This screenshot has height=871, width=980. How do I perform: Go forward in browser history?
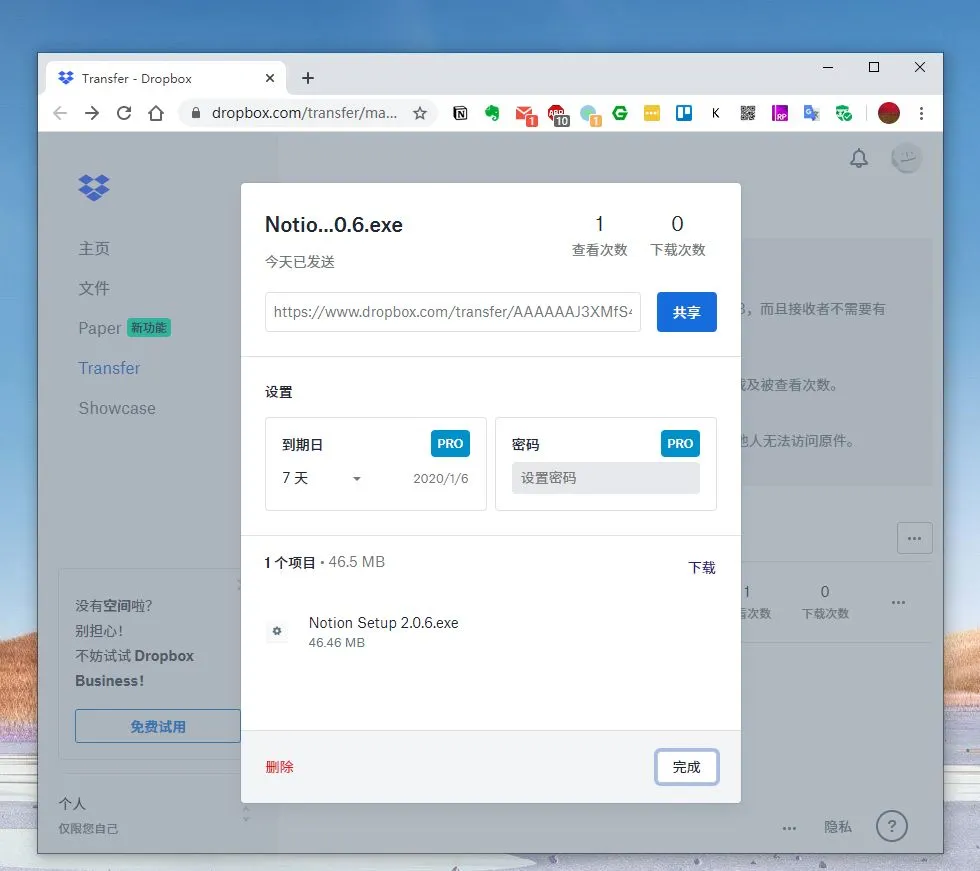[x=92, y=113]
